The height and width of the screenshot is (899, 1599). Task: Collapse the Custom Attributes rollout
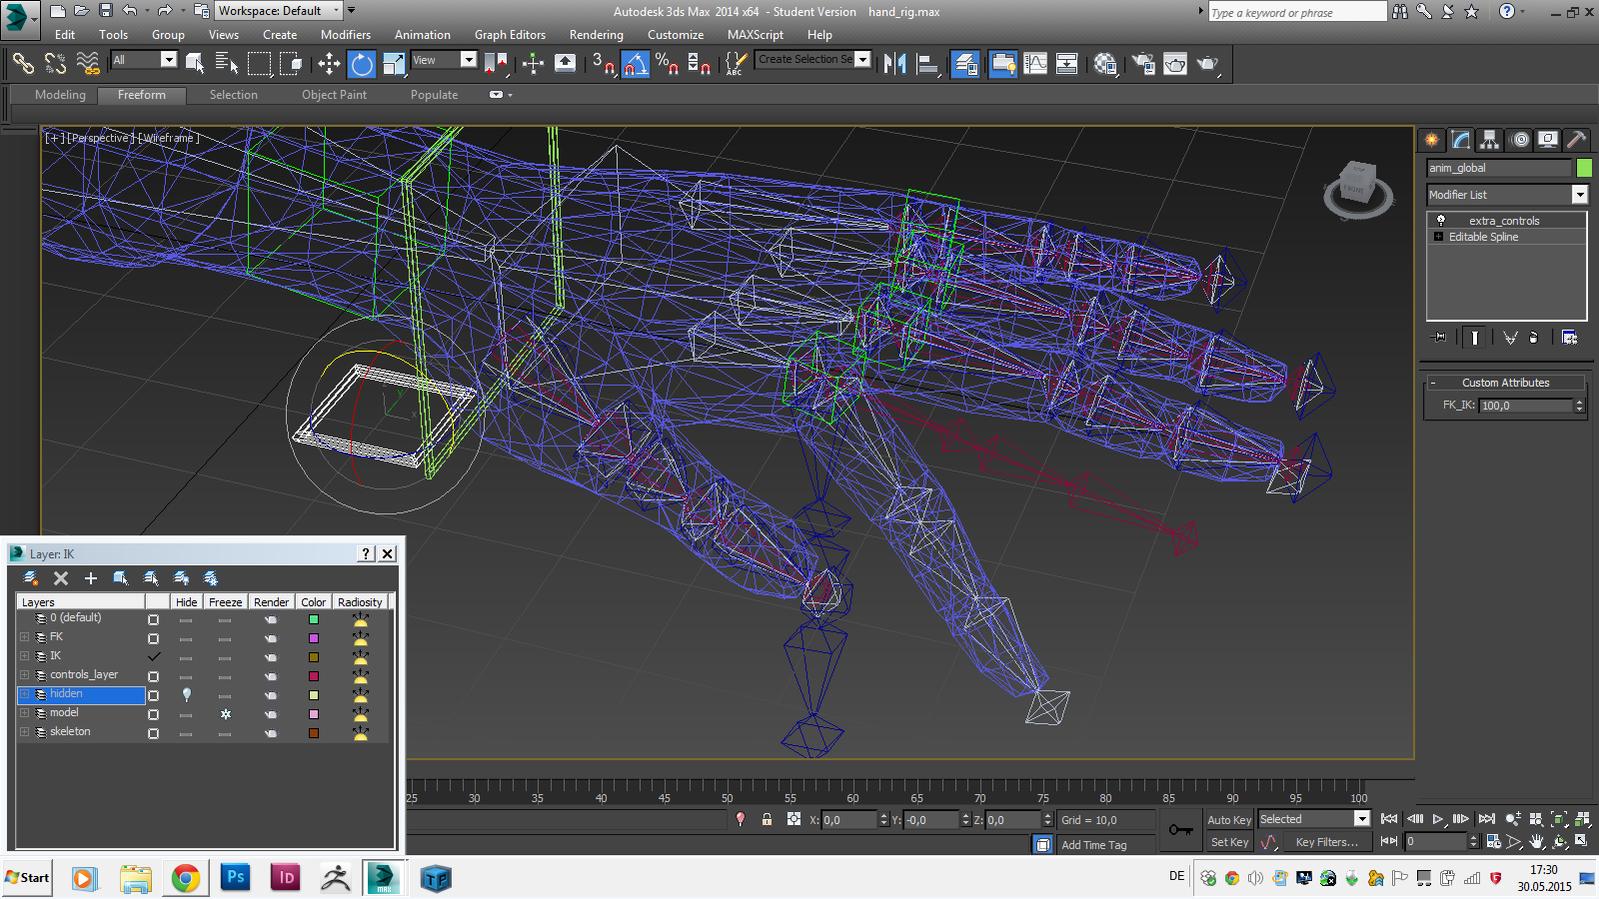click(1433, 382)
